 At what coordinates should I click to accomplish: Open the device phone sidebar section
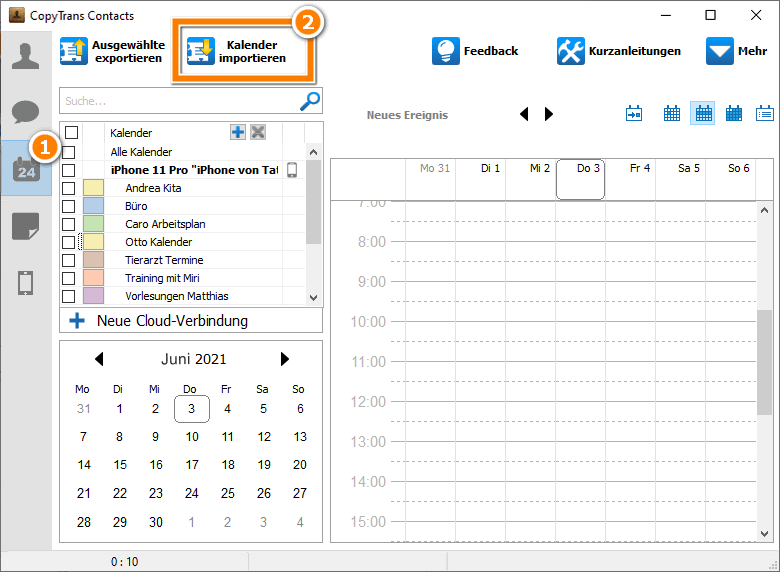(x=25, y=283)
